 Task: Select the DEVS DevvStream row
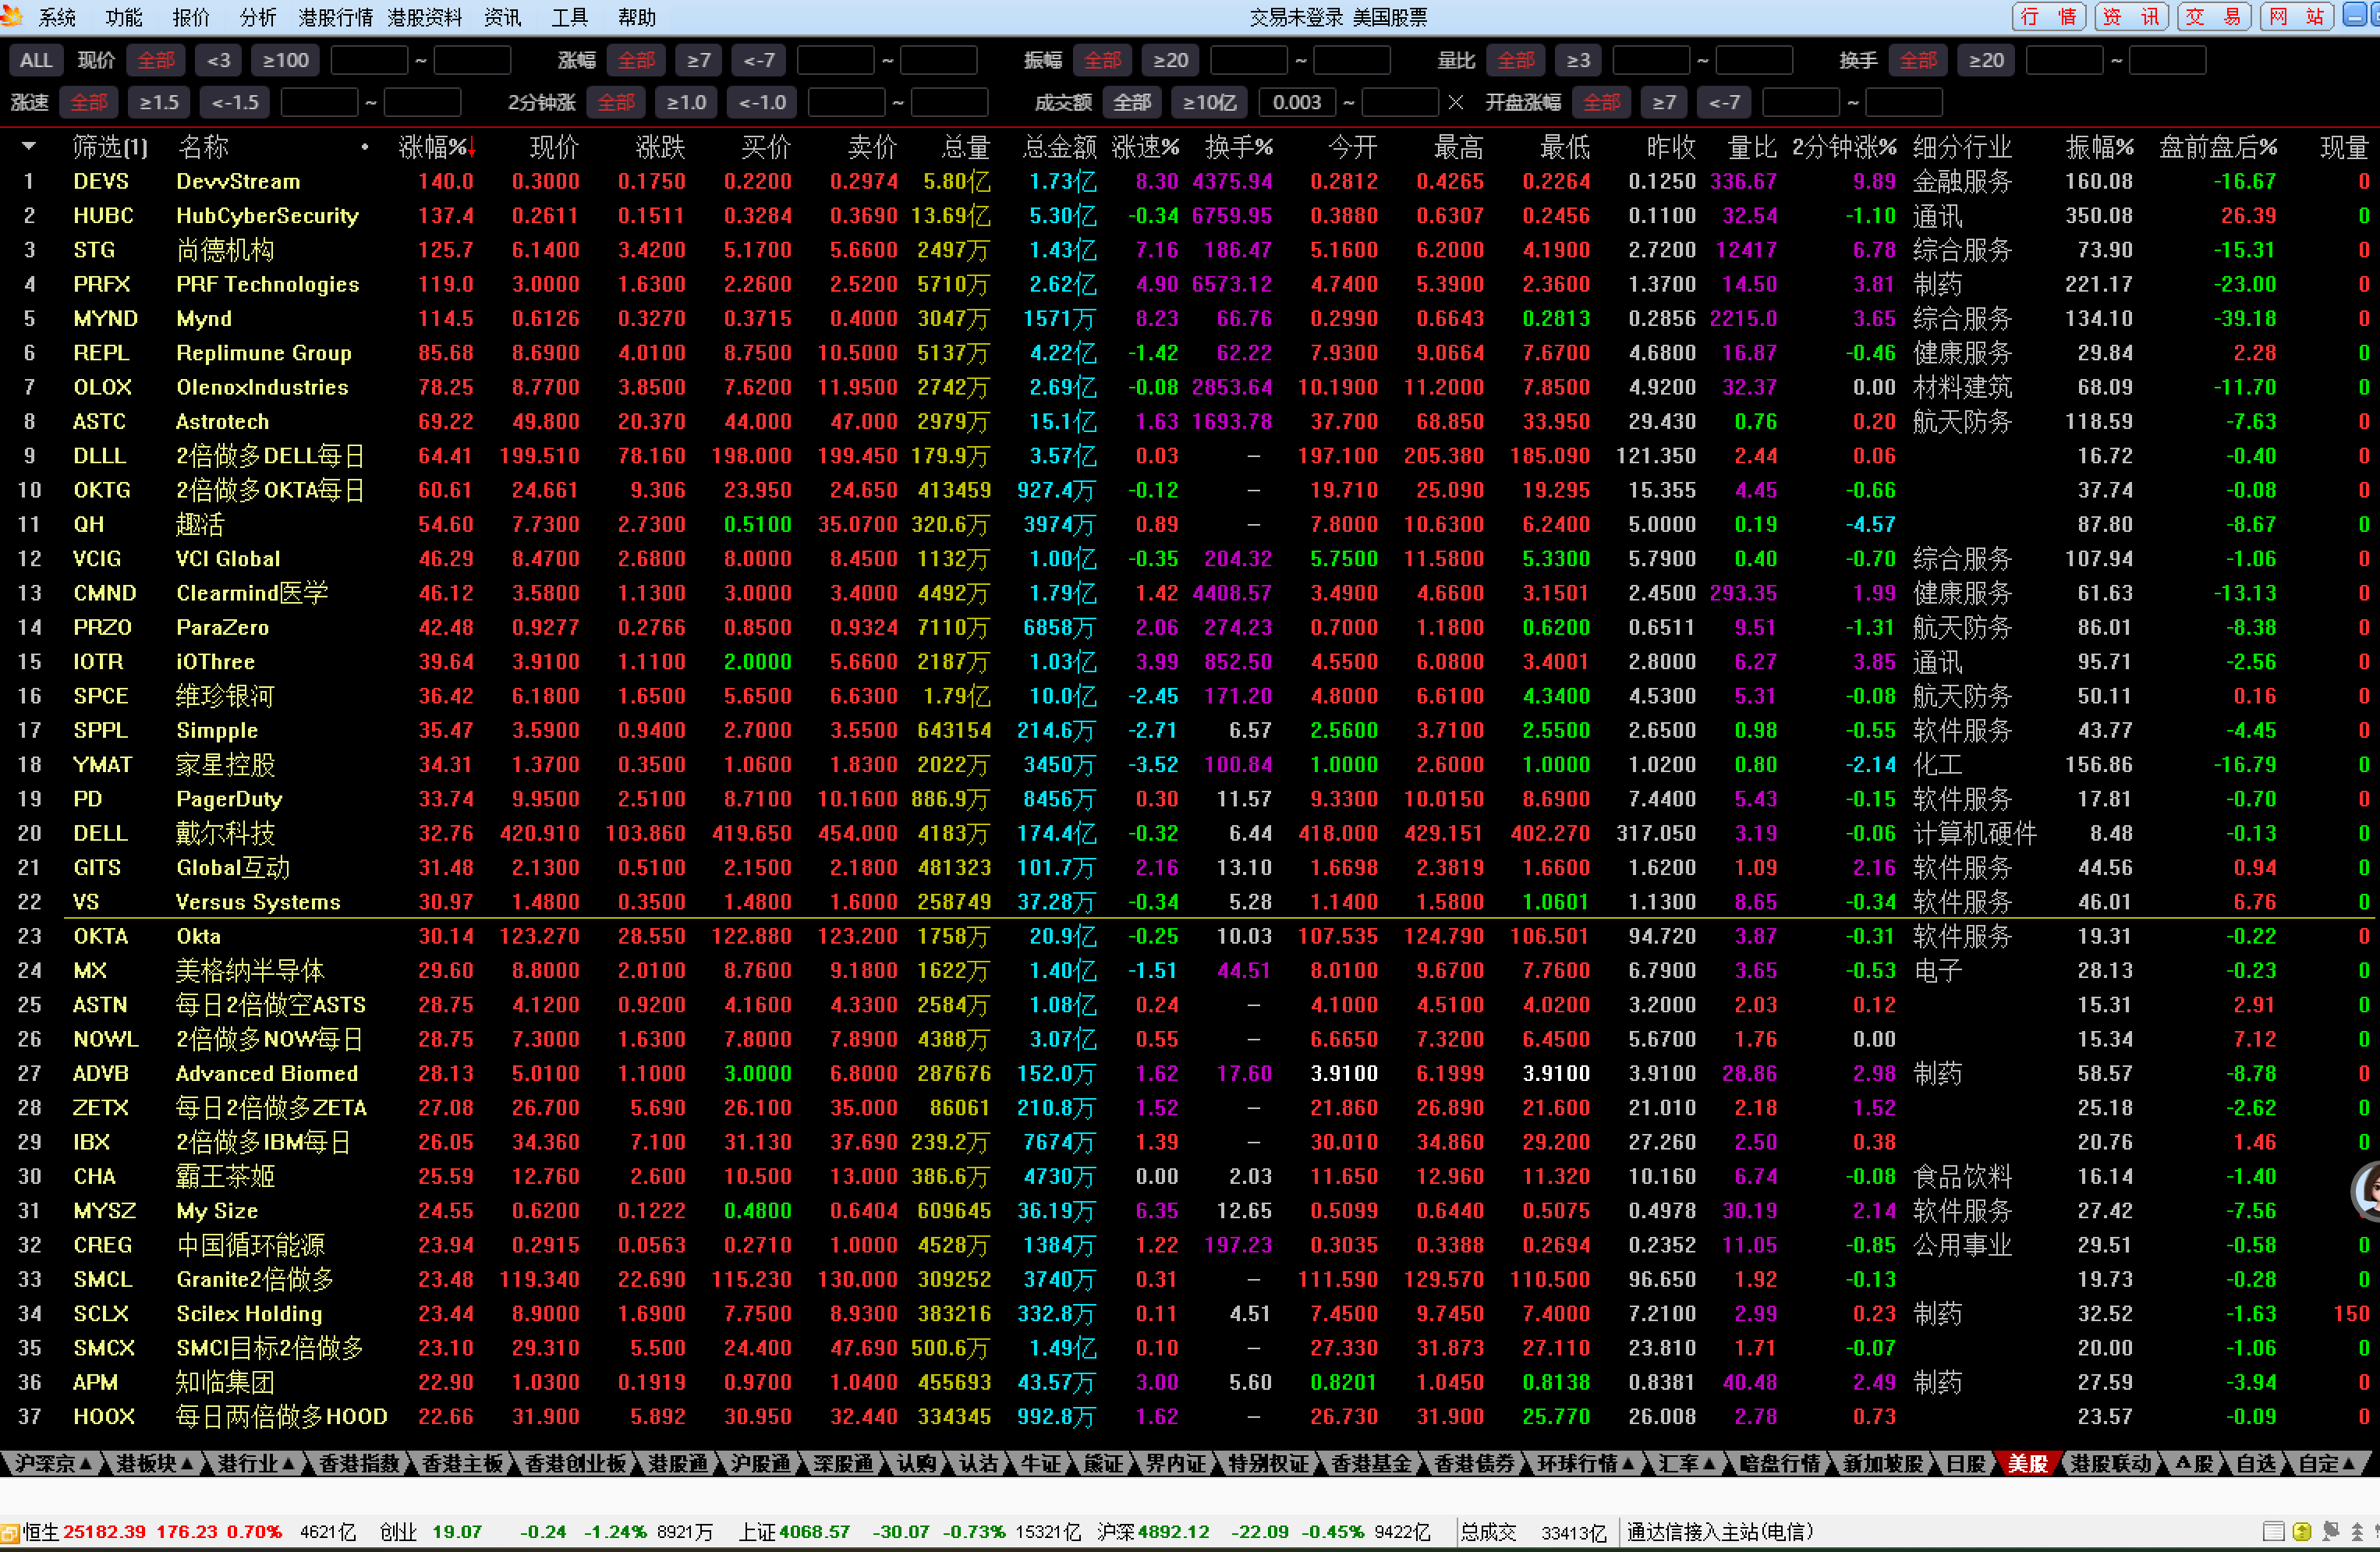(x=1190, y=181)
